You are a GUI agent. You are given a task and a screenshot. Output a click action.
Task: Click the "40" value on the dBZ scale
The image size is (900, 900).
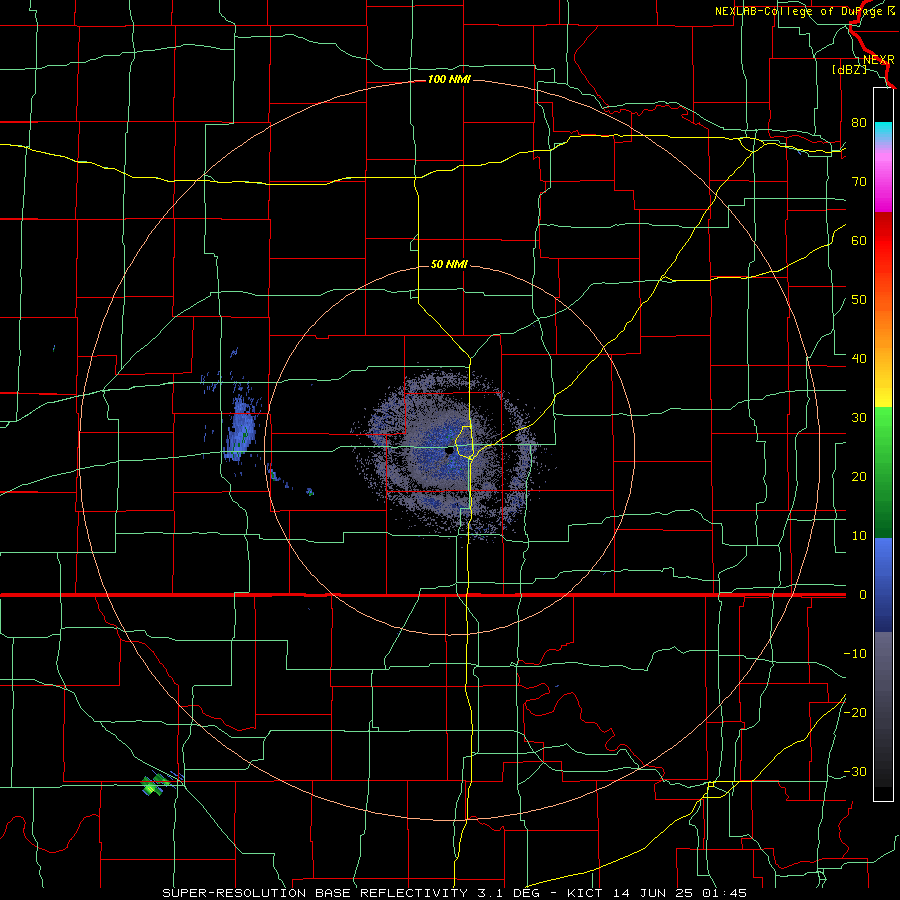coord(859,358)
